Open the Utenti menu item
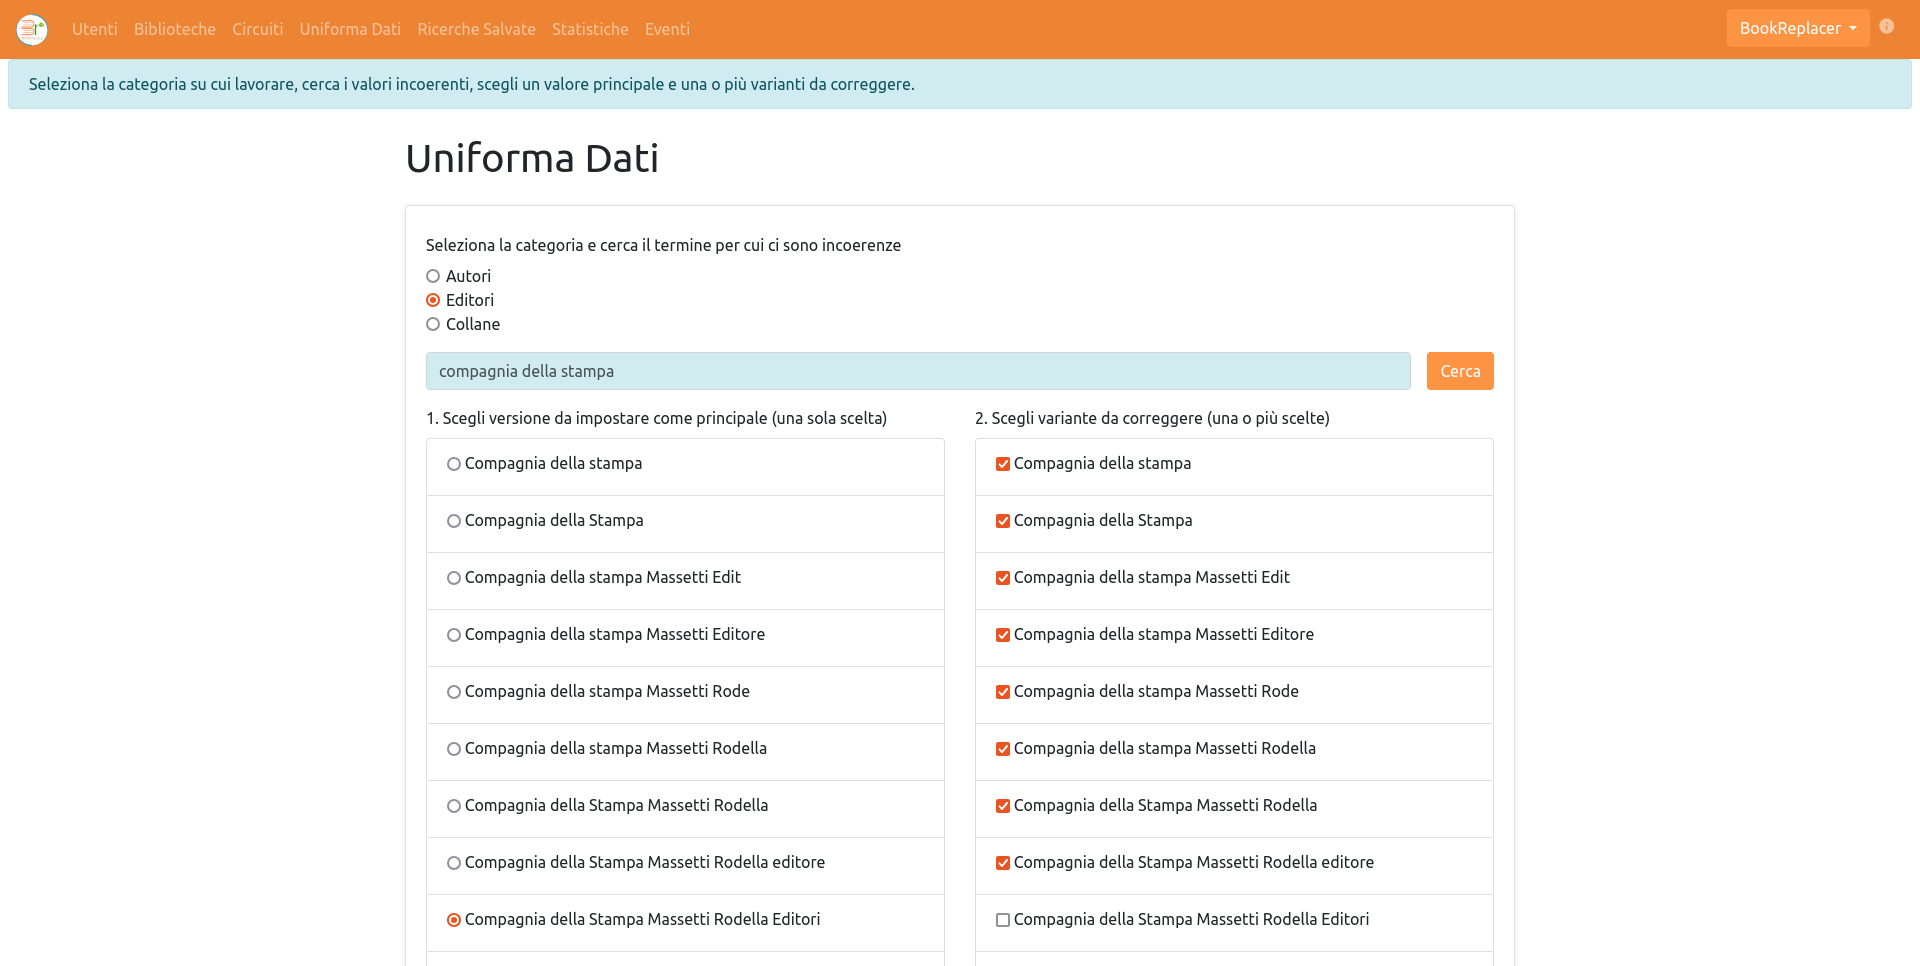This screenshot has height=966, width=1920. (x=94, y=29)
